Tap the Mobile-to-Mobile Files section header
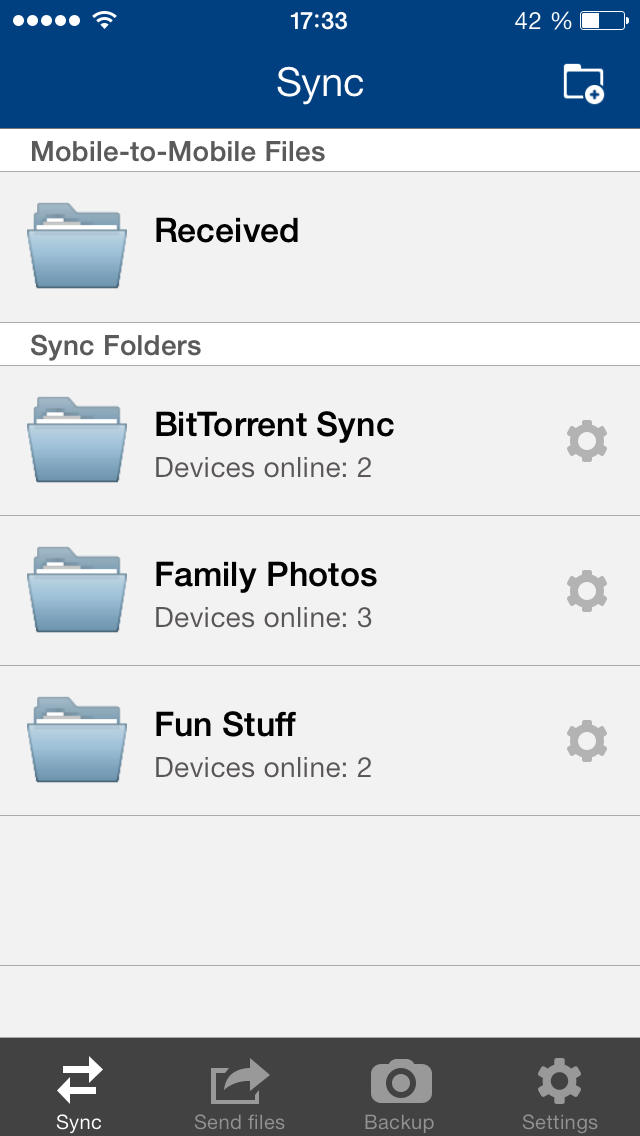Viewport: 640px width, 1136px height. coord(178,152)
